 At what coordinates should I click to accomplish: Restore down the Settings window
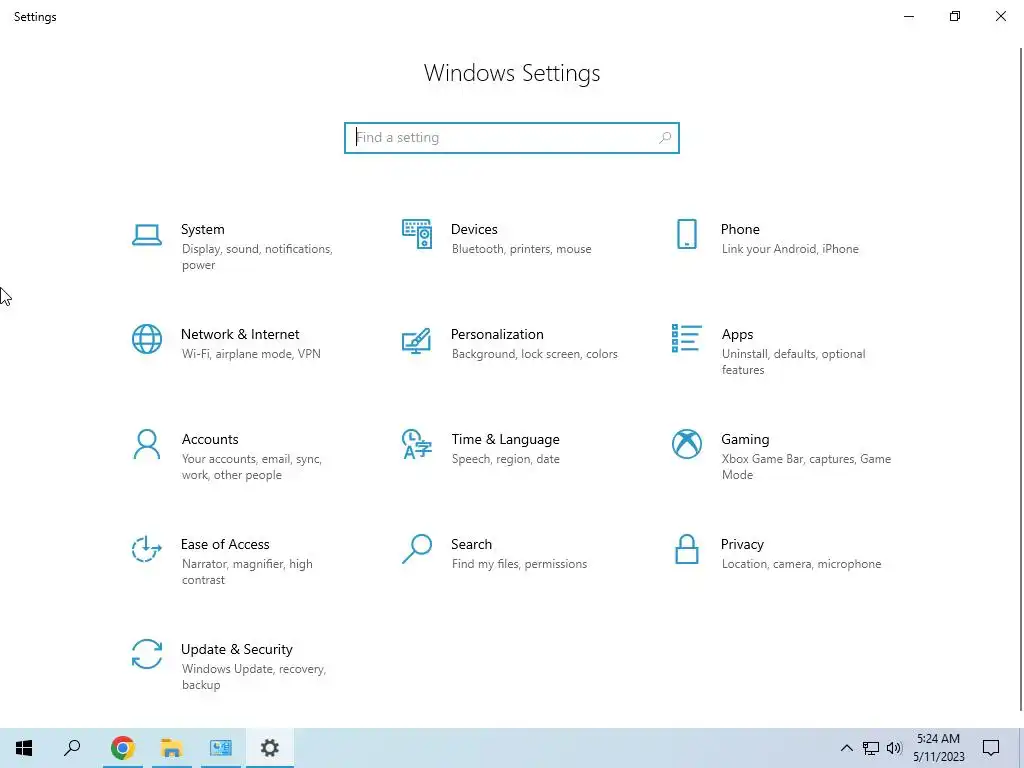955,16
